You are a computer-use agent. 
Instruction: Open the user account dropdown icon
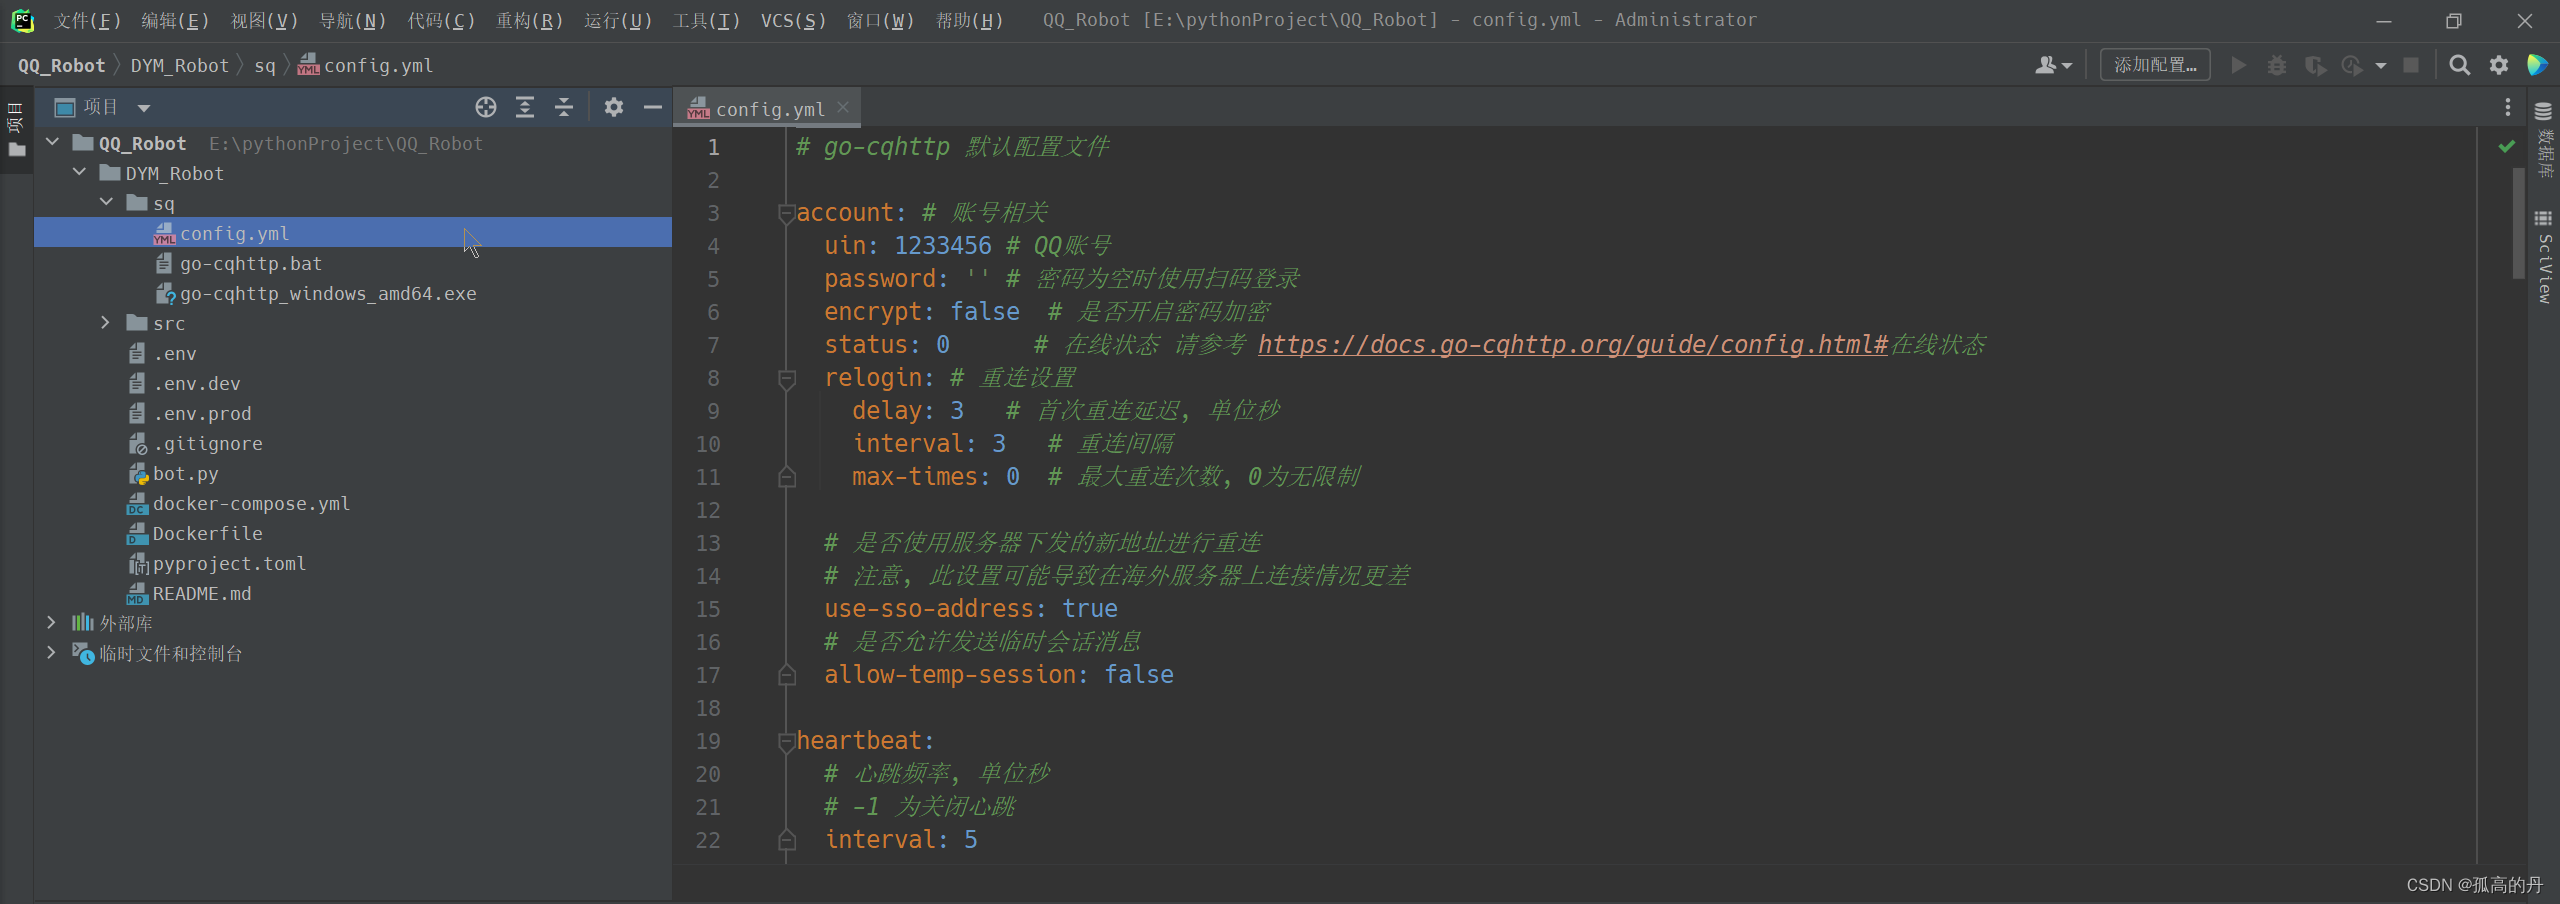pos(2053,65)
